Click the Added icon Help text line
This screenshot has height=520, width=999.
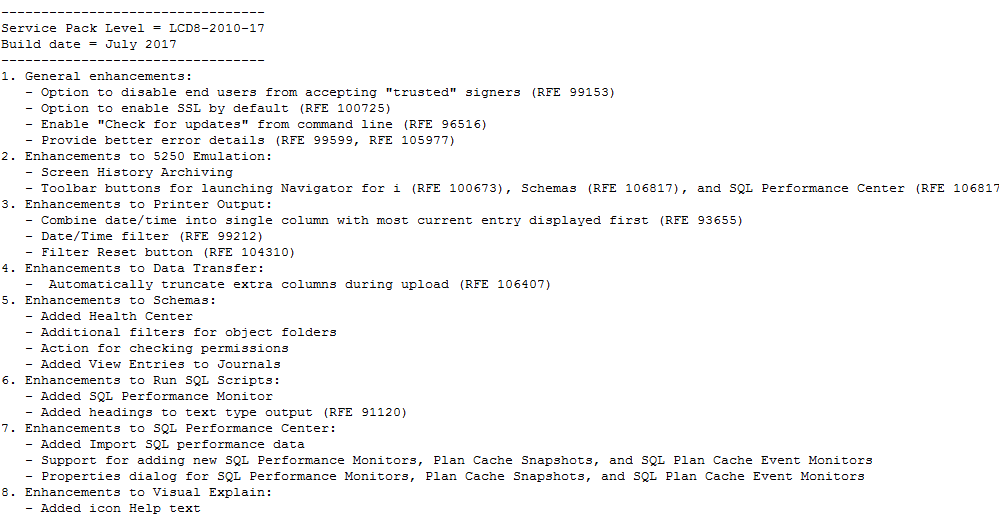coord(120,508)
